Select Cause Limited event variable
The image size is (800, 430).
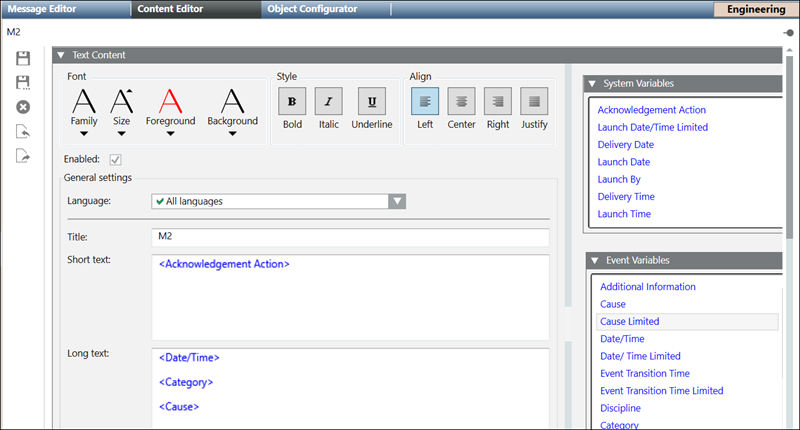pyautogui.click(x=629, y=322)
